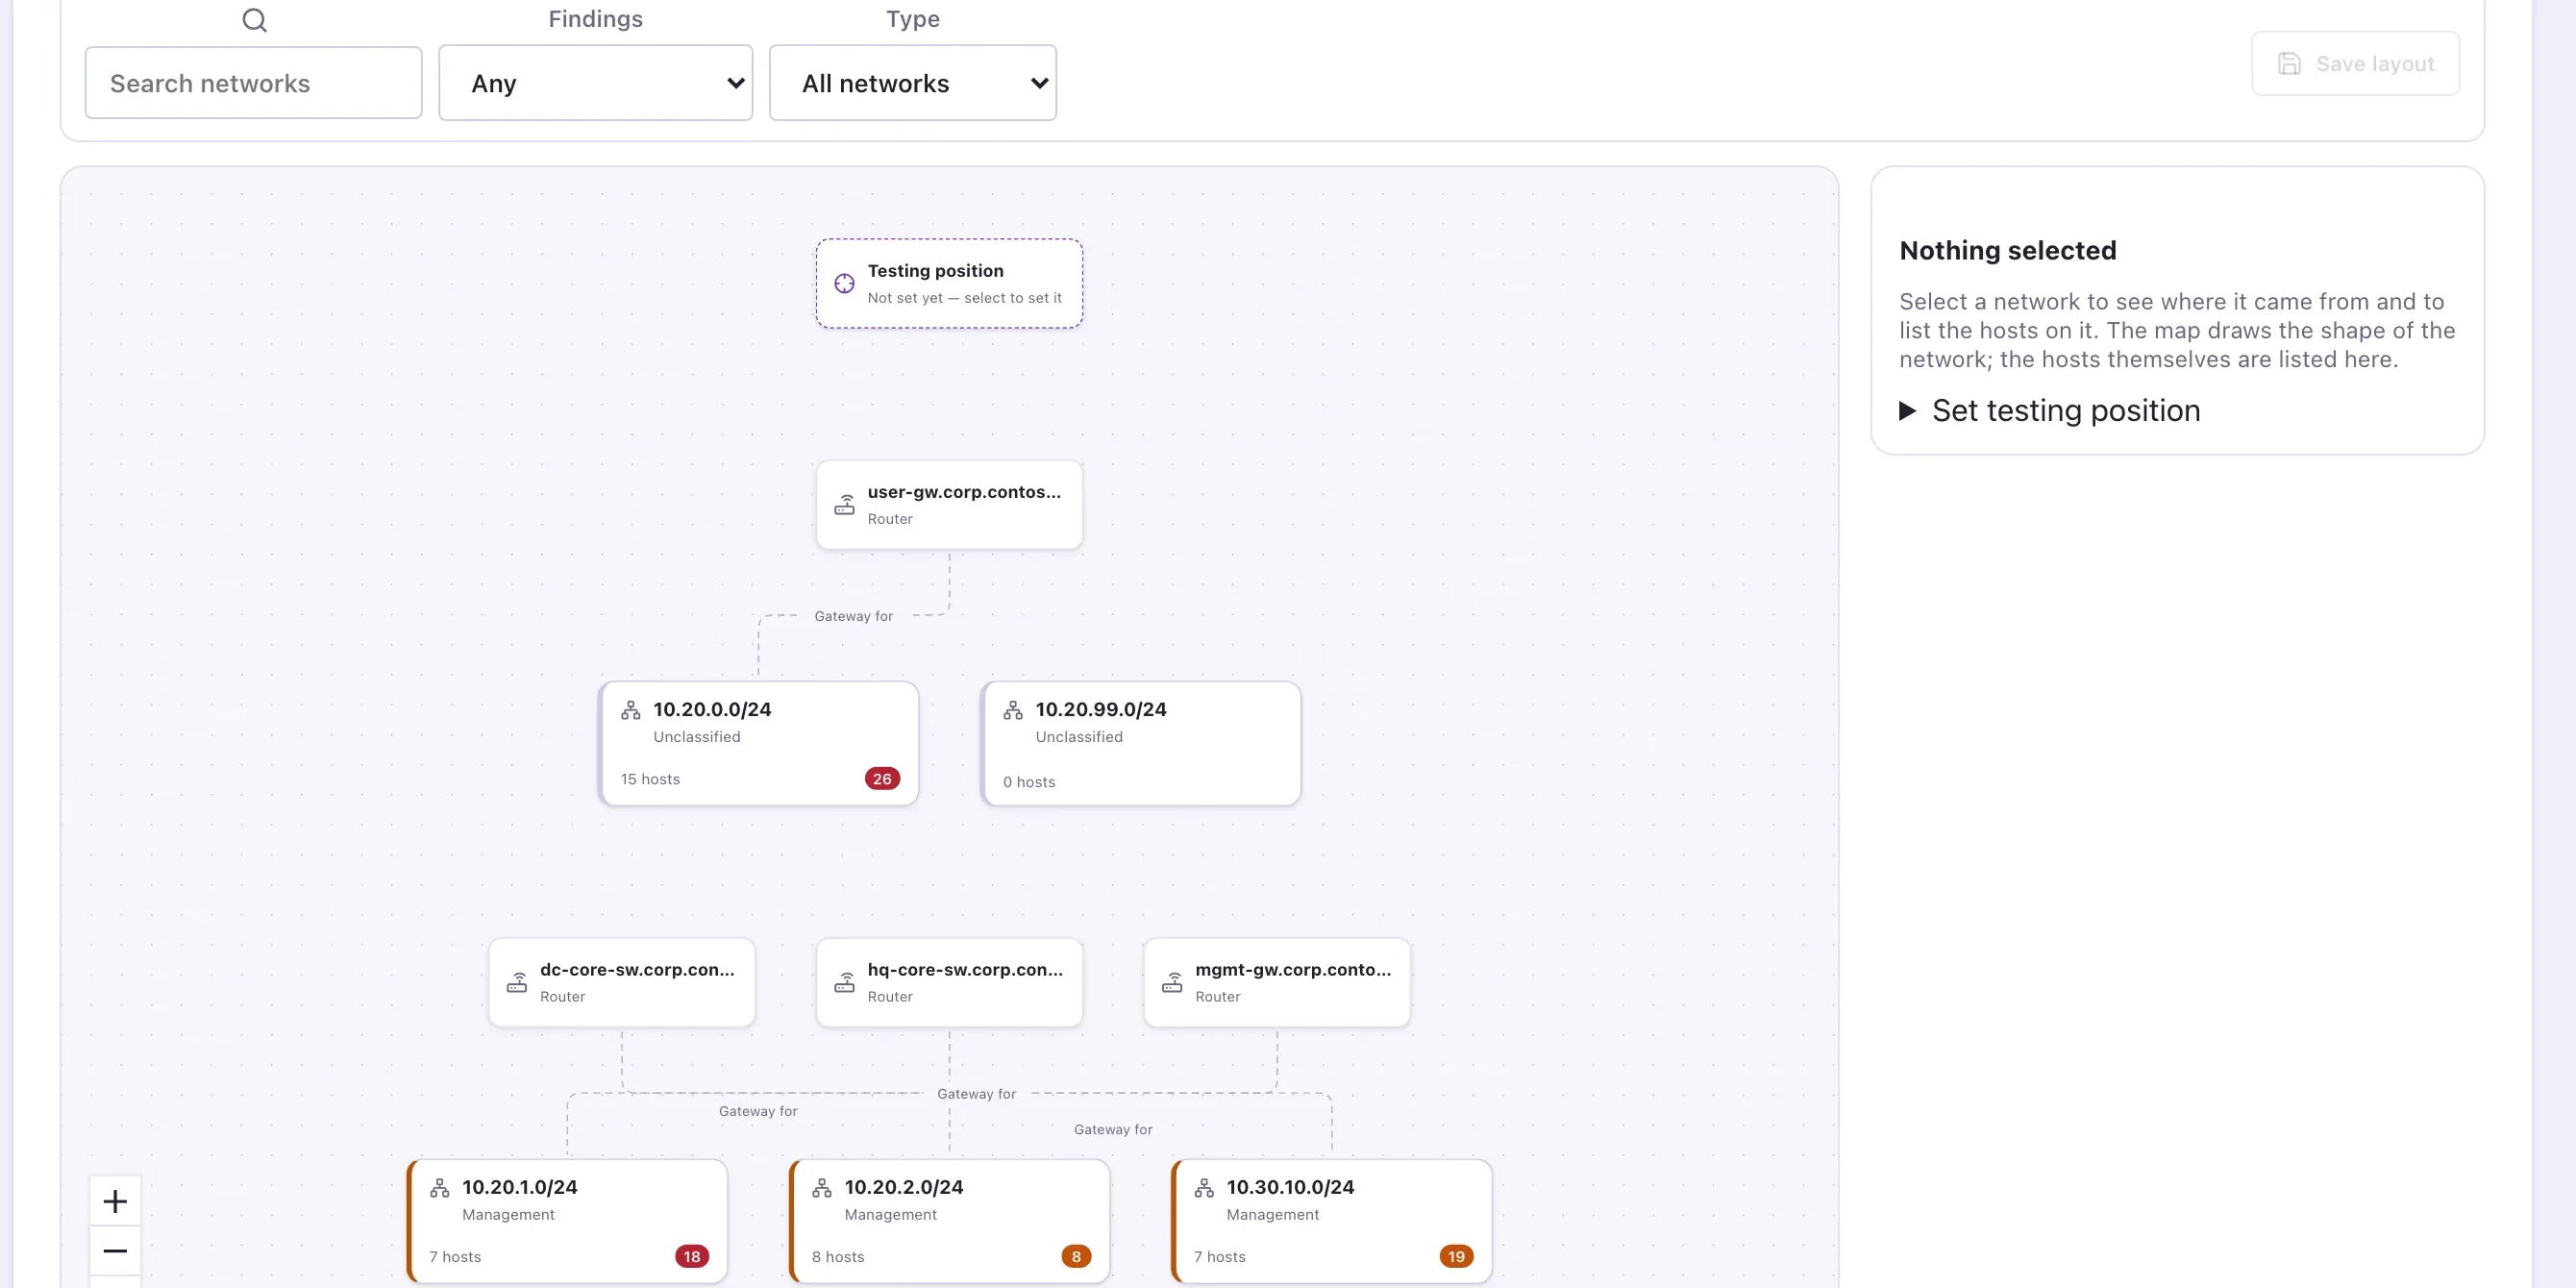The height and width of the screenshot is (1288, 2576).
Task: Click the search magnifier icon above the search field
Action: point(254,20)
